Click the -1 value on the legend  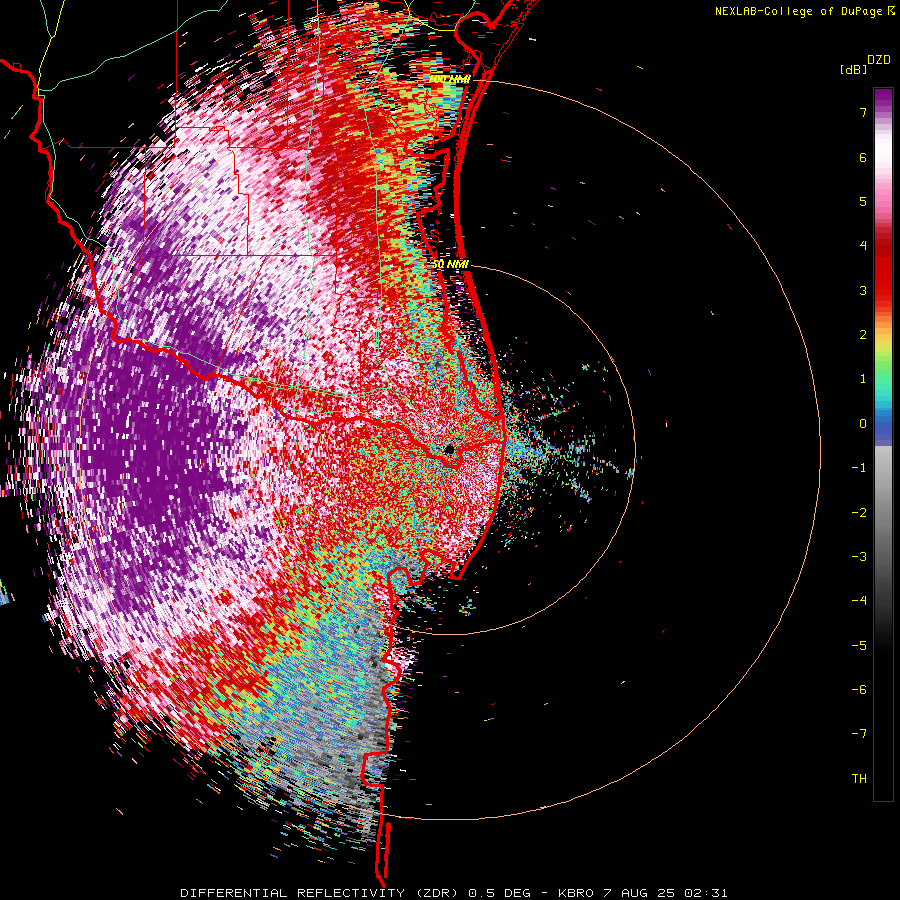pyautogui.click(x=859, y=468)
